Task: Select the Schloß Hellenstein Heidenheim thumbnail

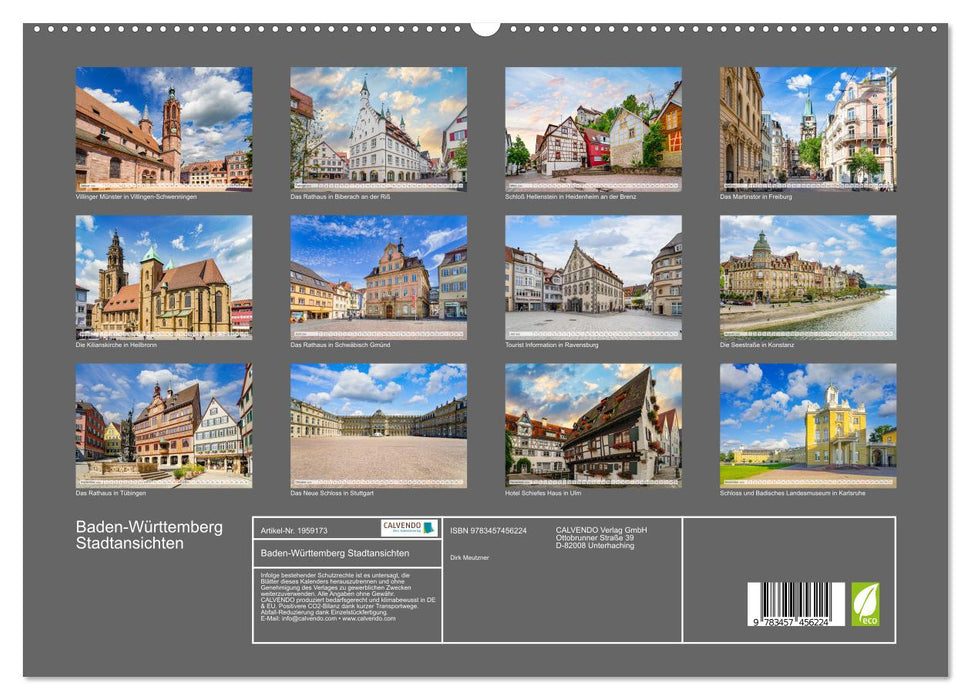Action: pyautogui.click(x=593, y=129)
